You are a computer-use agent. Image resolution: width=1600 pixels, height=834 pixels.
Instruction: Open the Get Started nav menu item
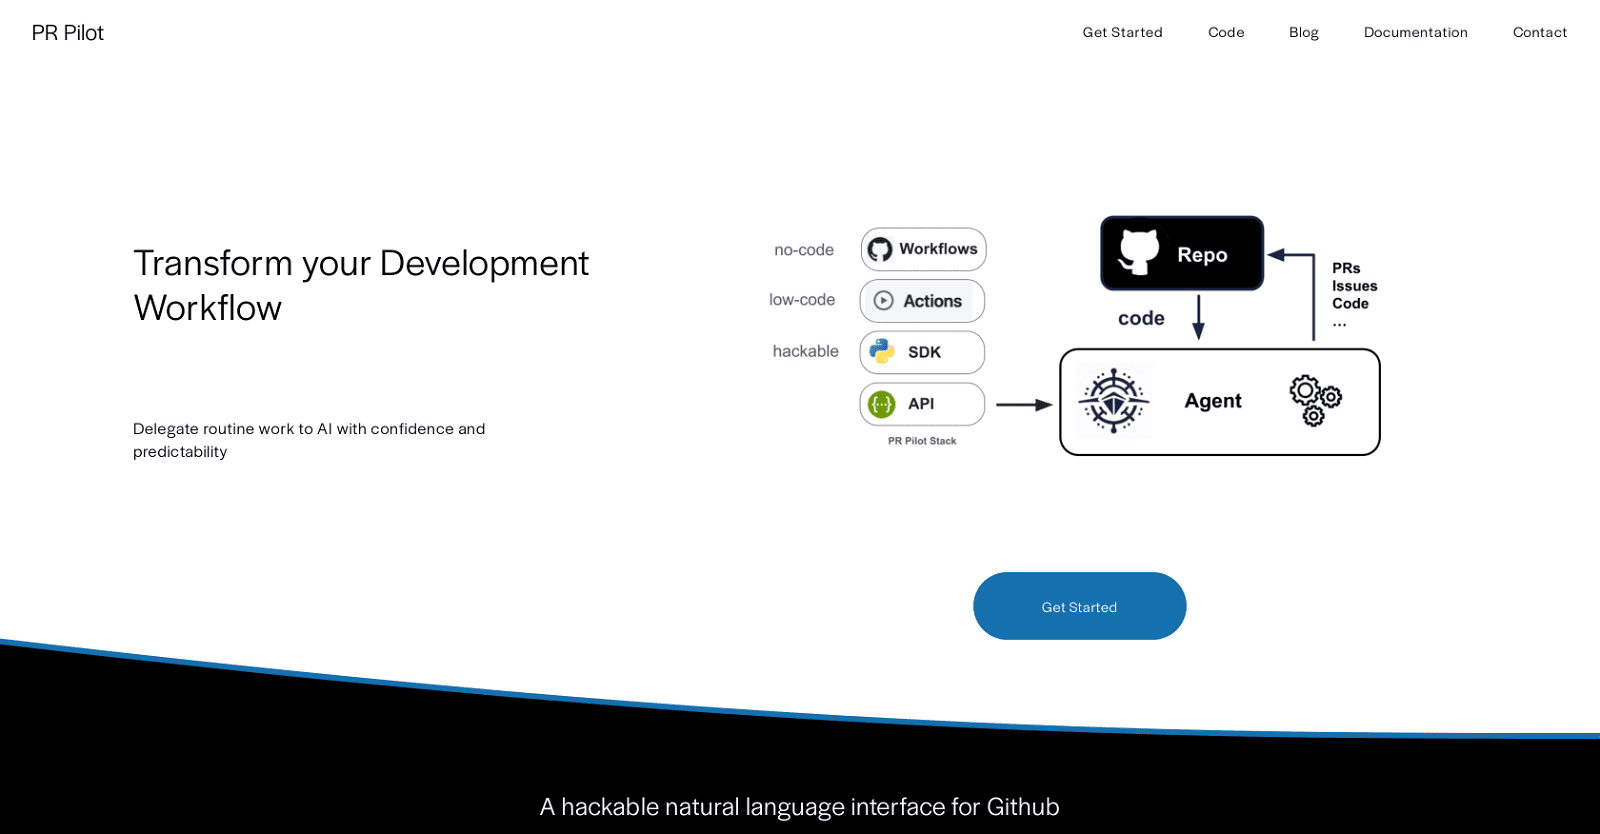[1122, 32]
